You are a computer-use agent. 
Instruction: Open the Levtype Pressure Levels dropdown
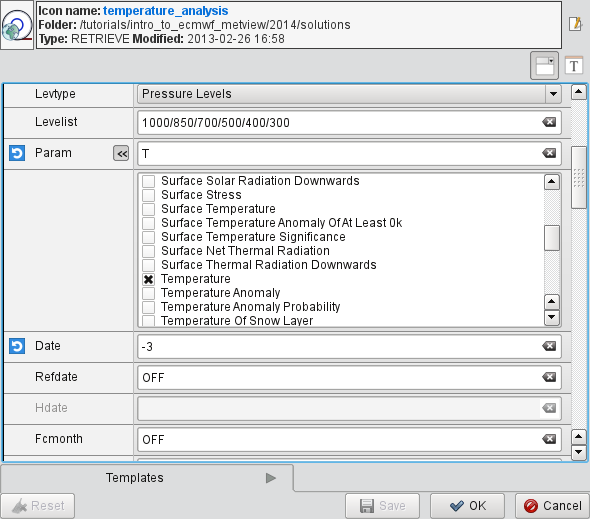553,94
